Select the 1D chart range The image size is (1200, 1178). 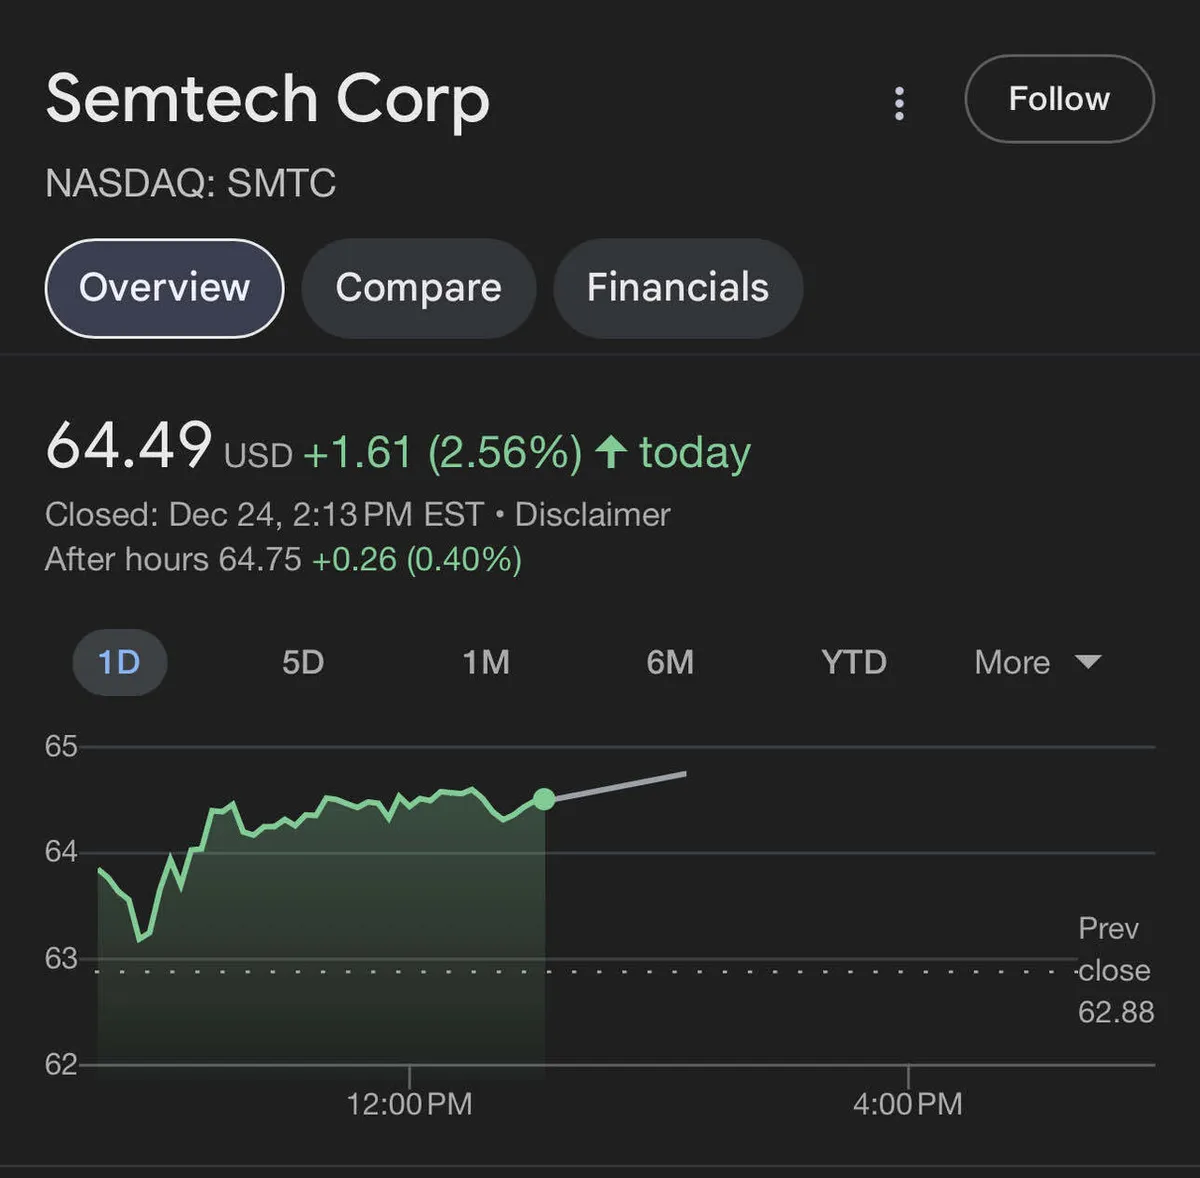(x=119, y=662)
